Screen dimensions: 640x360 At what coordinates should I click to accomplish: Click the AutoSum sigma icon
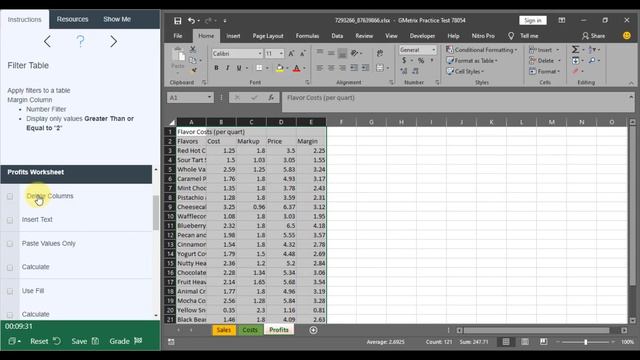pyautogui.click(x=575, y=49)
